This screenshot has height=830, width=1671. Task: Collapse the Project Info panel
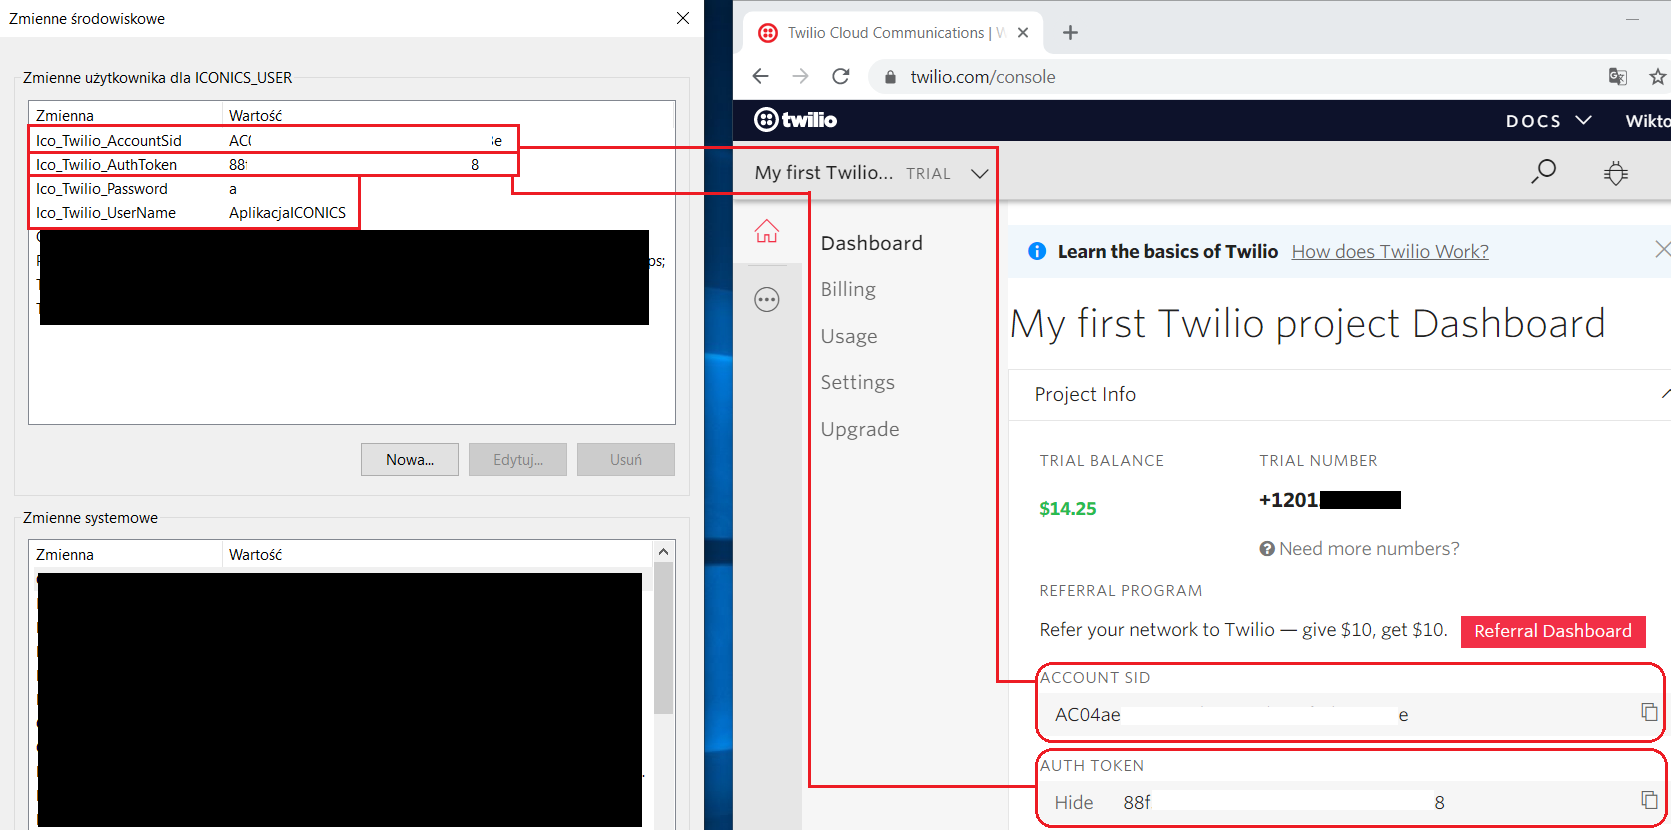pos(1665,394)
